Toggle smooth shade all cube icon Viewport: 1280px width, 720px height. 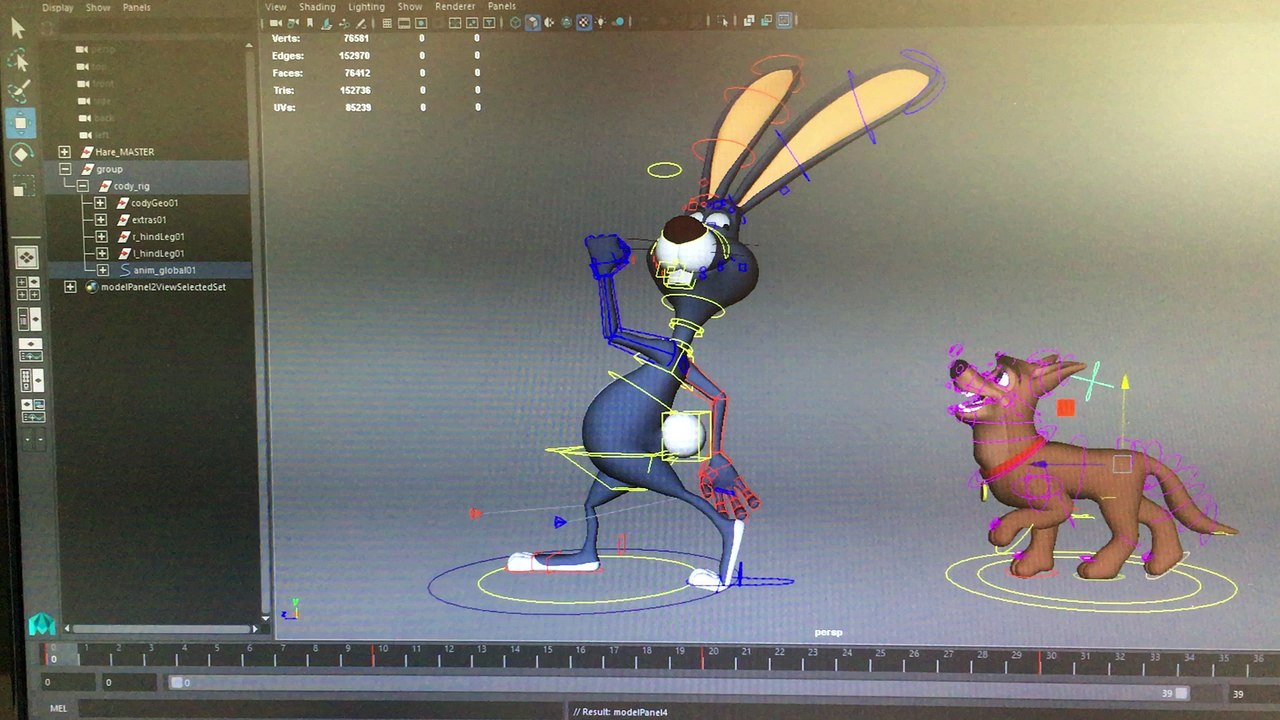pos(533,22)
